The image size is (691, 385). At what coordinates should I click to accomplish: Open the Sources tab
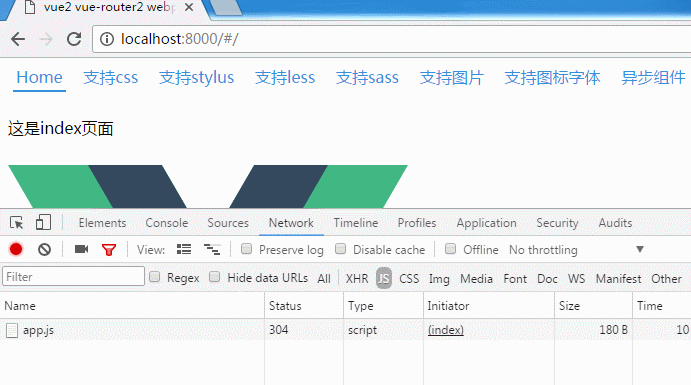(x=228, y=223)
